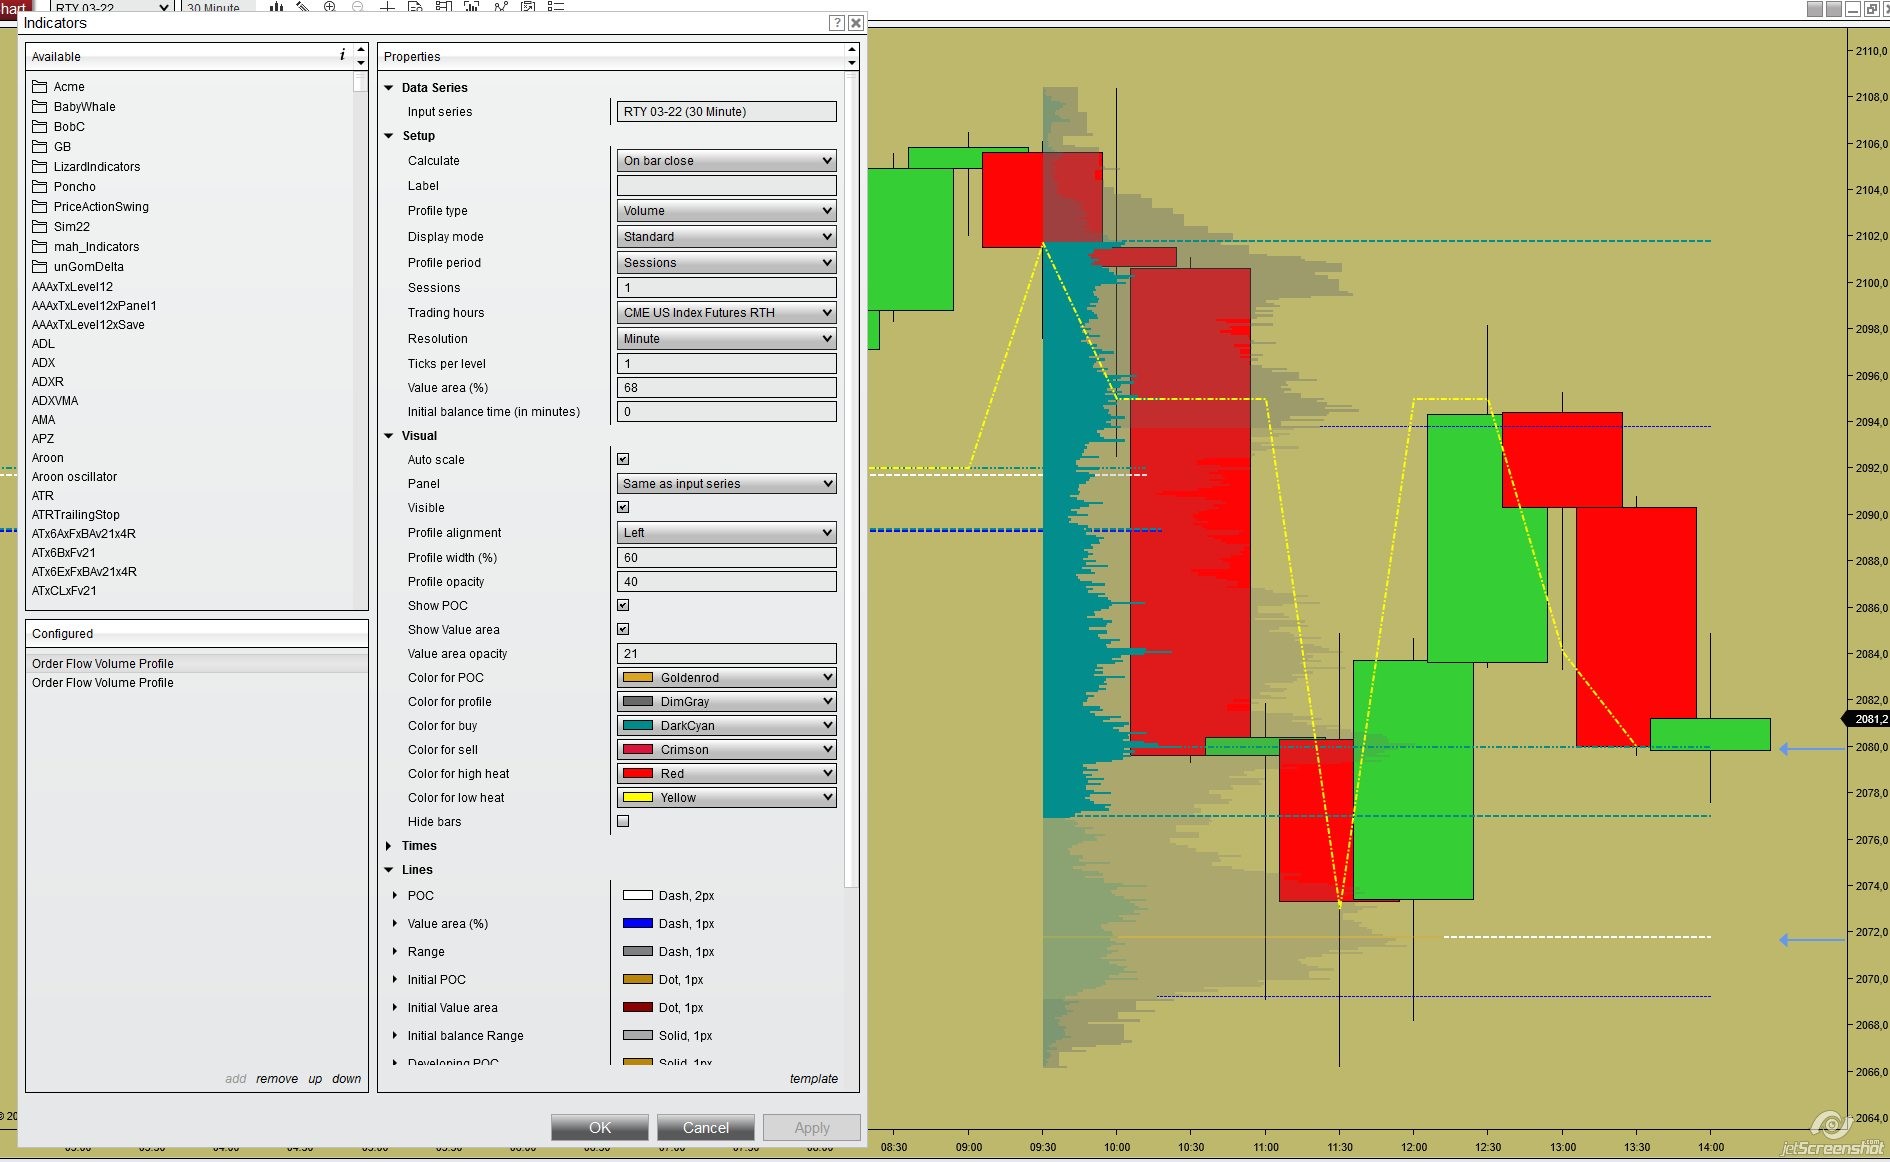Click the zoom in icon in chart toolbar

click(x=330, y=6)
